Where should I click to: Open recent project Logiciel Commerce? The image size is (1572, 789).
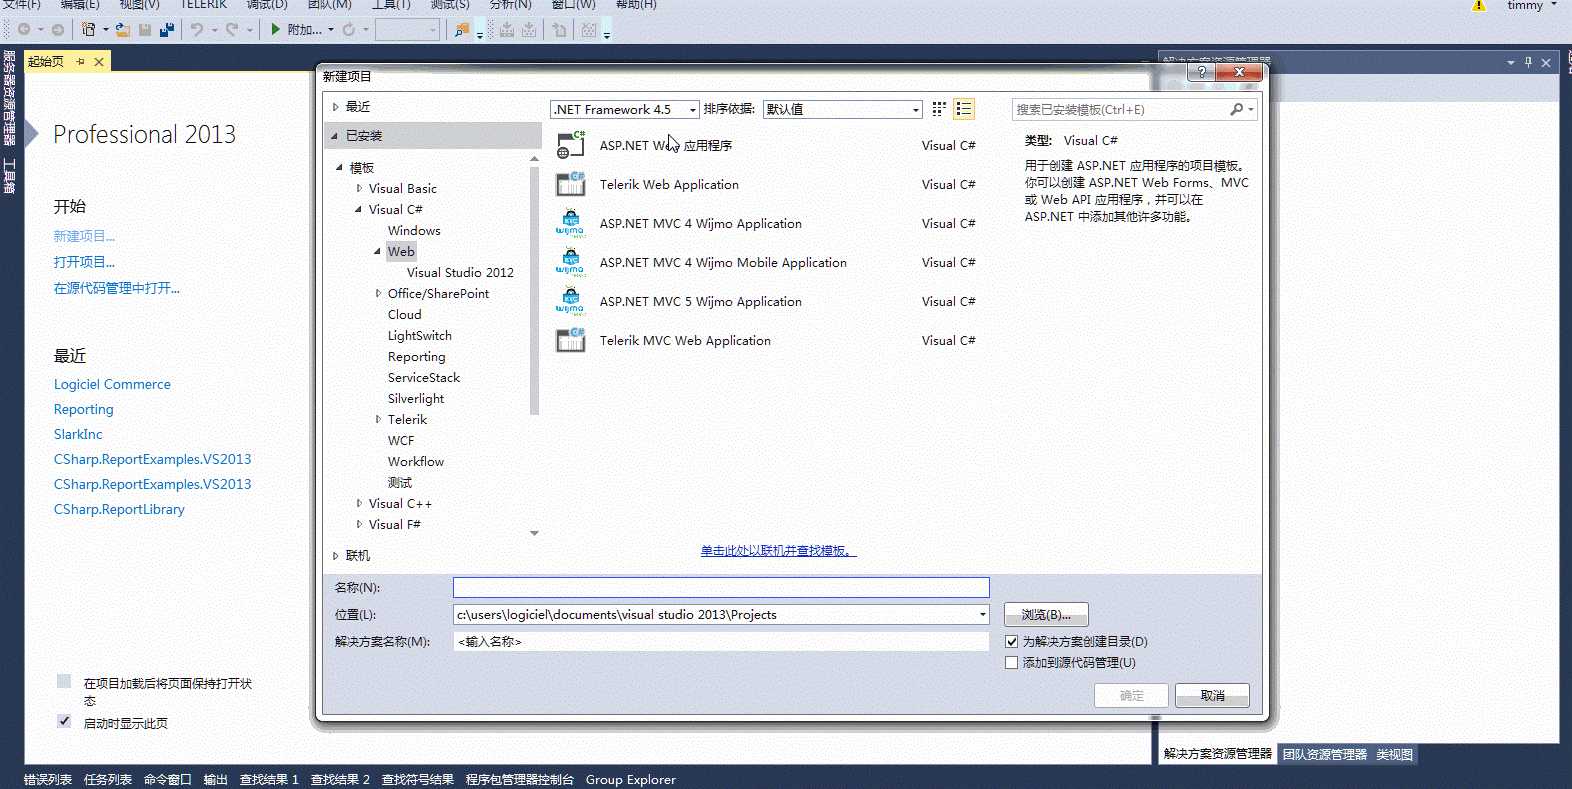112,384
